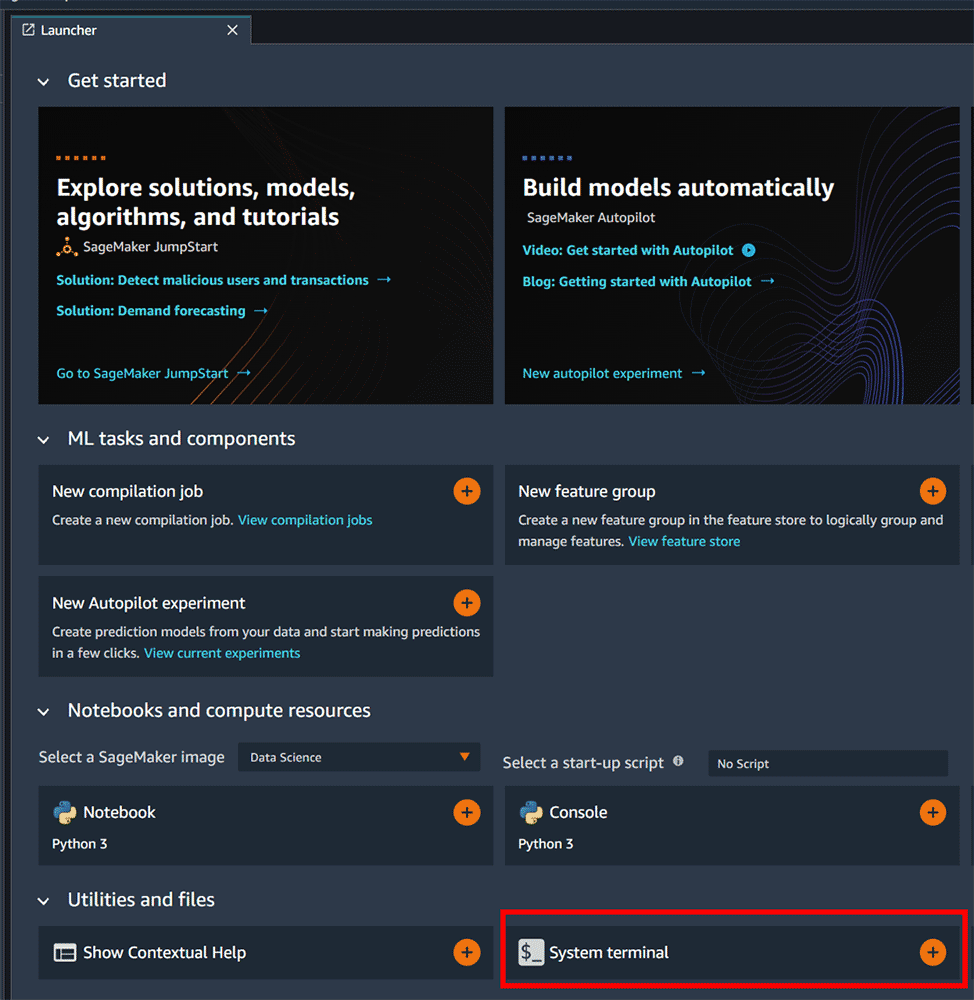This screenshot has width=974, height=1000.
Task: Launch Python 3 Console via plus icon
Action: pyautogui.click(x=932, y=812)
